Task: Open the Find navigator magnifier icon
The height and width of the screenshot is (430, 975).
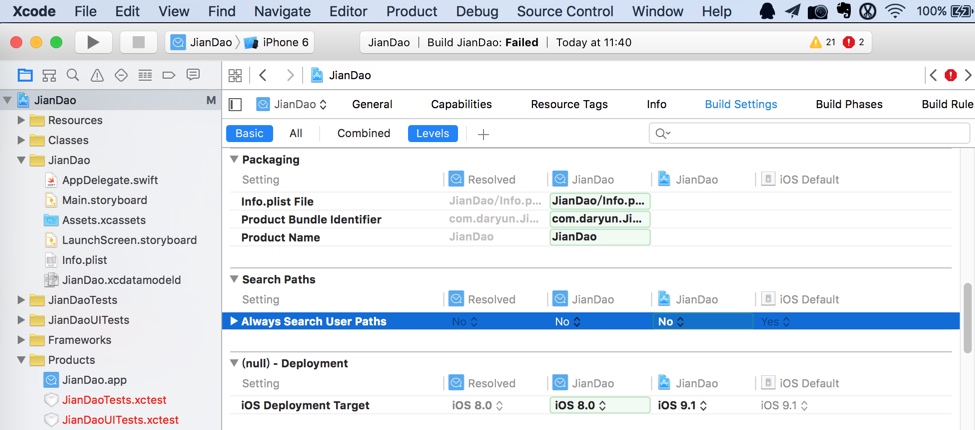Action: [73, 75]
